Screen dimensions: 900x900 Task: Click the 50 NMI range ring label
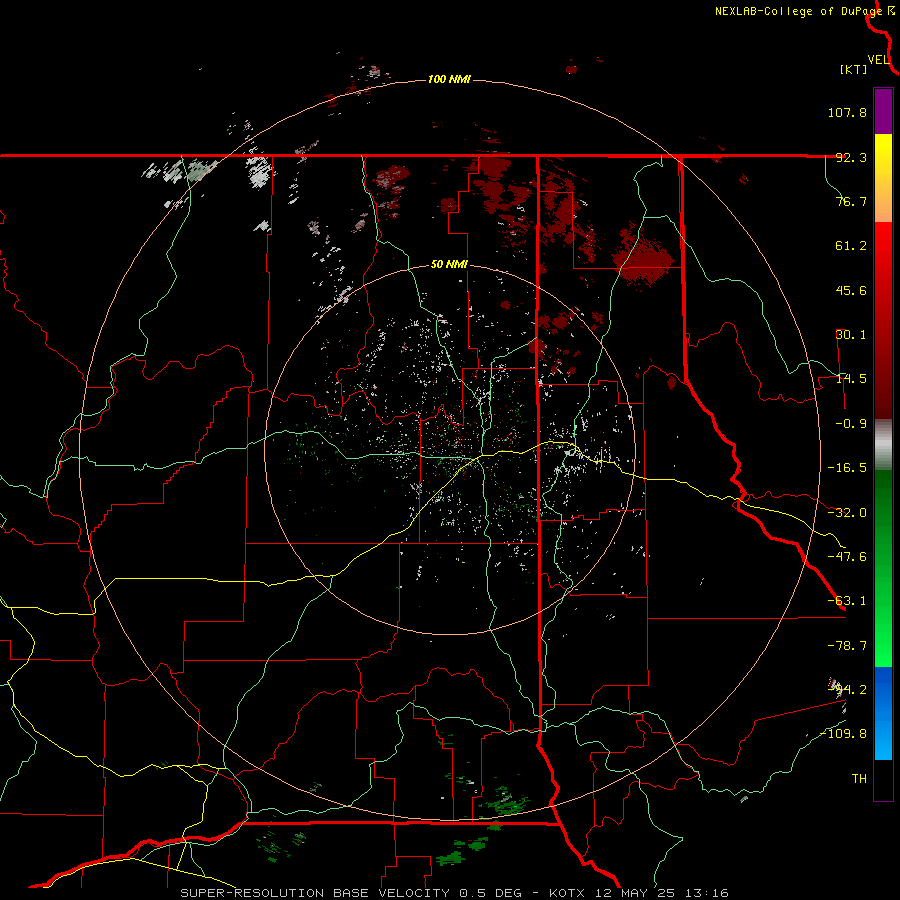[449, 265]
